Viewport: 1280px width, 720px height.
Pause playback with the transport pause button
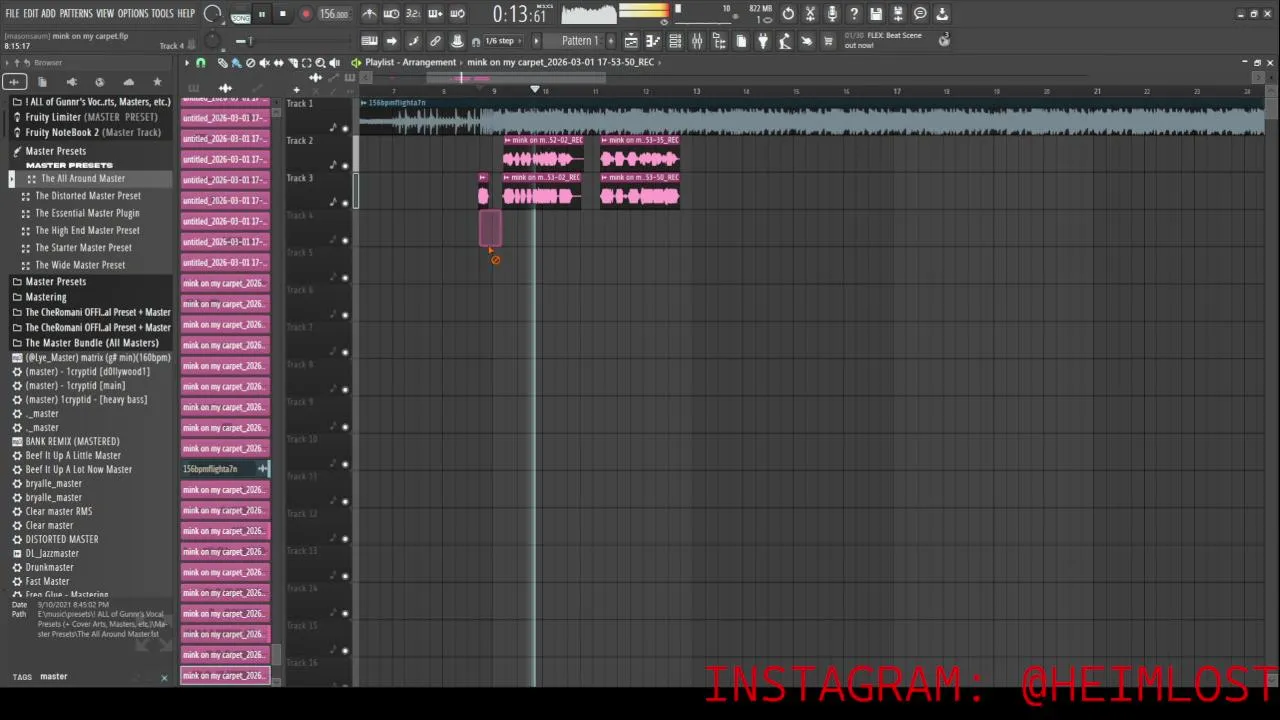tap(262, 14)
